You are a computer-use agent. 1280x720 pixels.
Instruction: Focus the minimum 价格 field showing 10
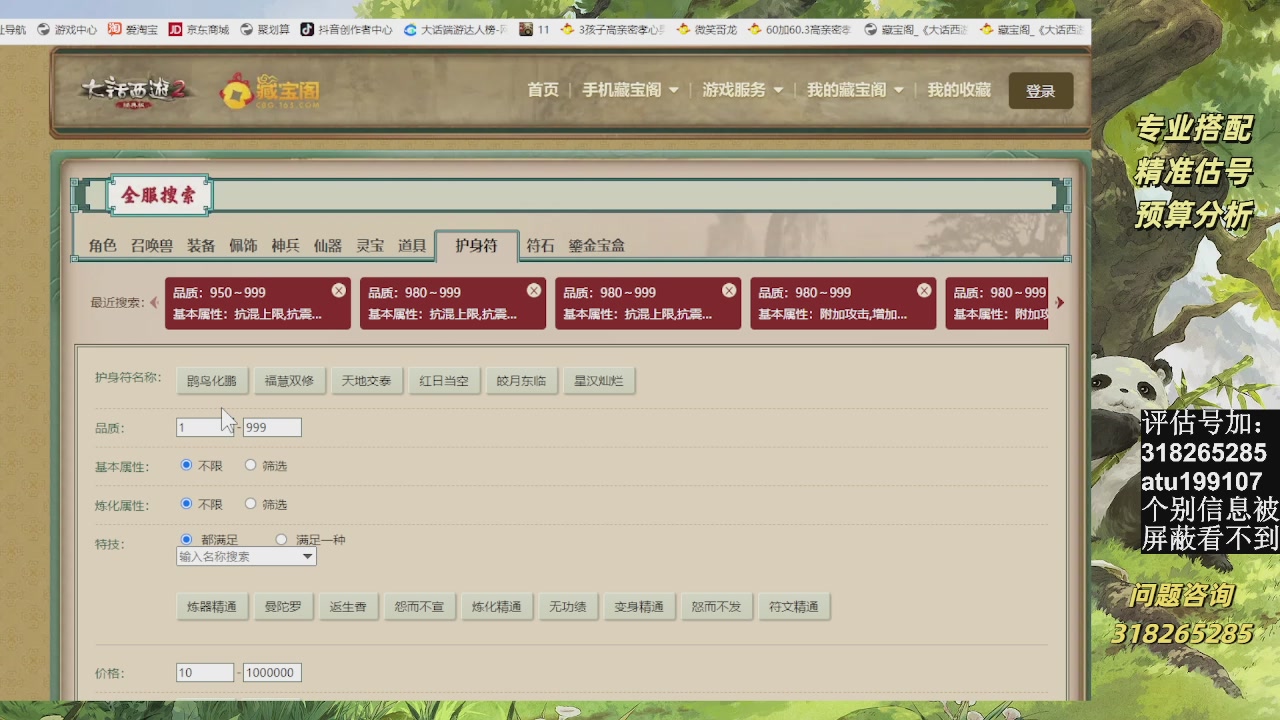tap(205, 673)
